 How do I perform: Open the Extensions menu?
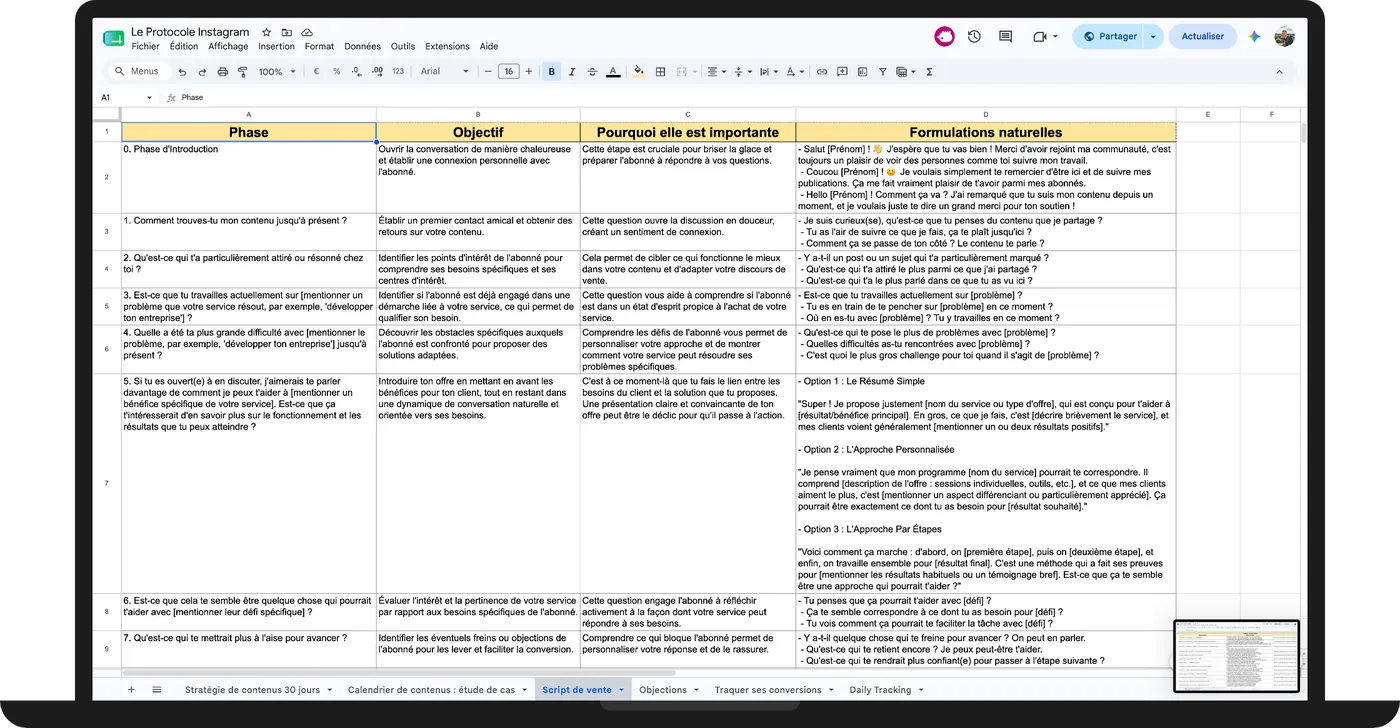point(447,46)
